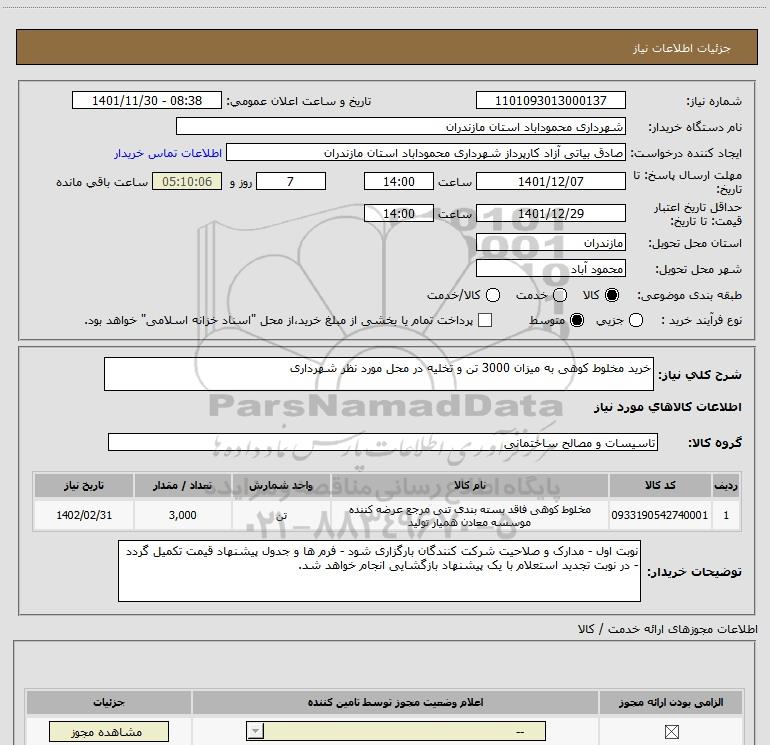Click اطلاعات مجوزهای ارائه خدمت heading
Viewport: 770px width, 745px height.
coord(668,629)
